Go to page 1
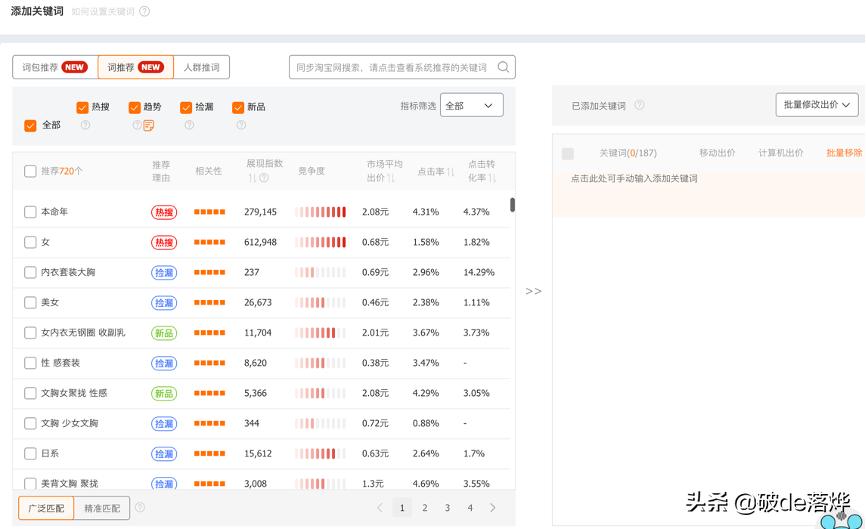This screenshot has height=529, width=866. [x=402, y=507]
